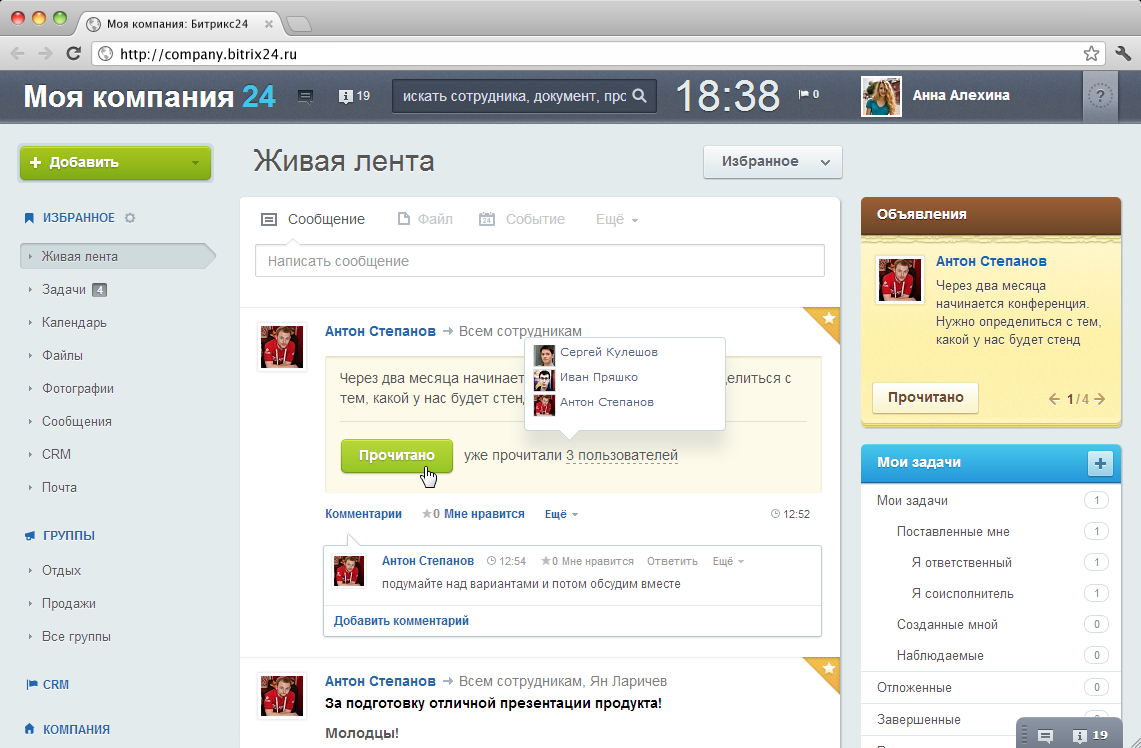Image resolution: width=1141 pixels, height=748 pixels.
Task: Open Сообщения in sidebar
Action: pos(76,421)
